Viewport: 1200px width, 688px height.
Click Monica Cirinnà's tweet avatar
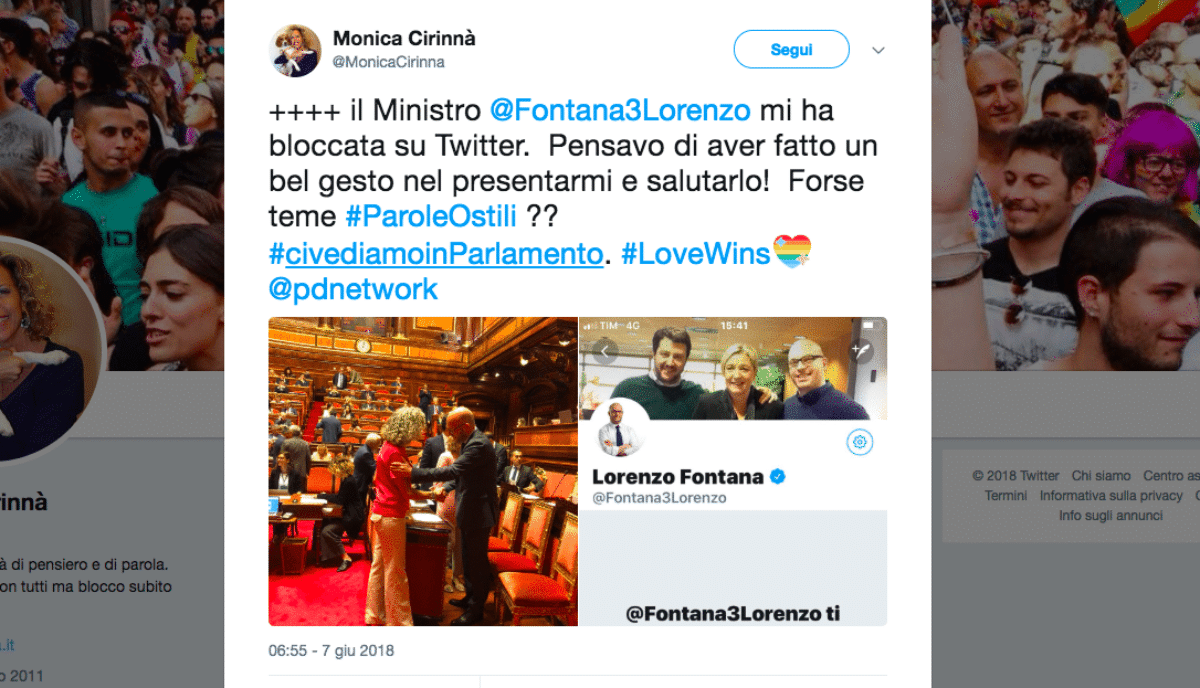296,50
